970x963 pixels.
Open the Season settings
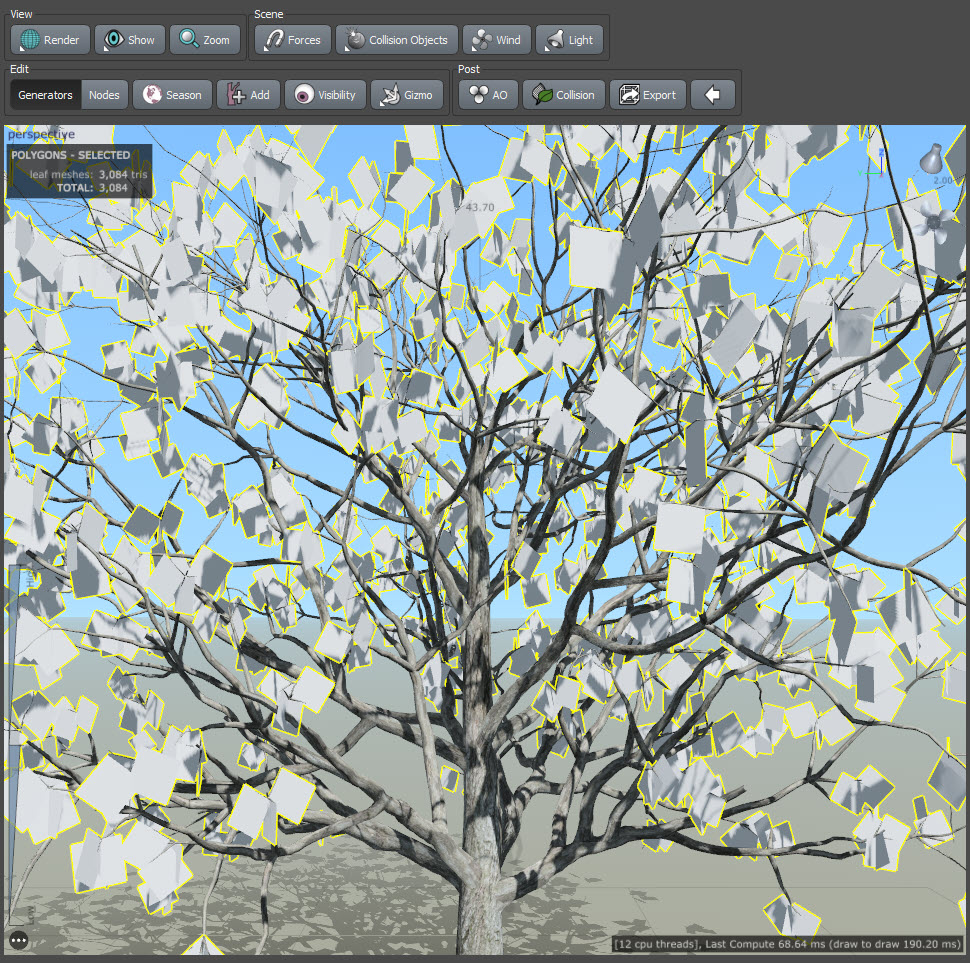(172, 95)
